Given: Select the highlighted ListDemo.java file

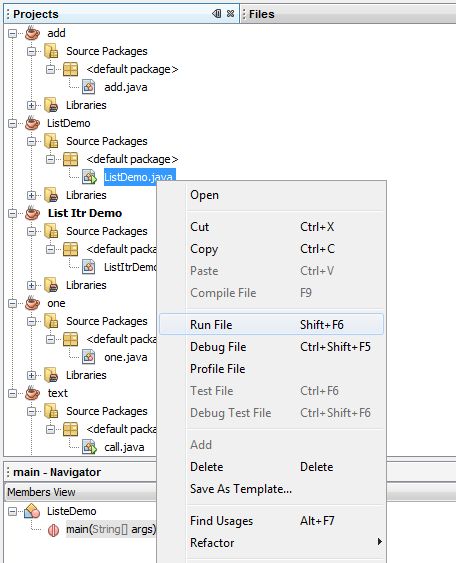Looking at the screenshot, I should (x=139, y=177).
